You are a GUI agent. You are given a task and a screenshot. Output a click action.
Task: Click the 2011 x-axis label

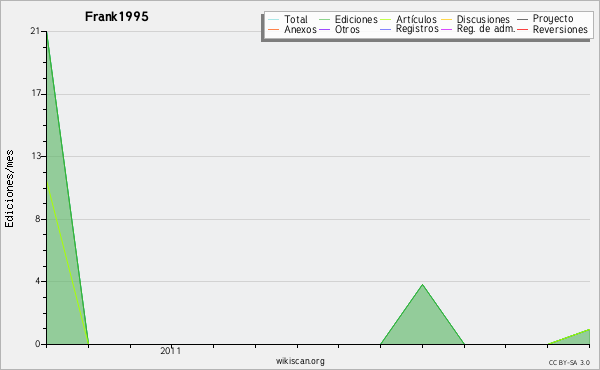point(171,351)
